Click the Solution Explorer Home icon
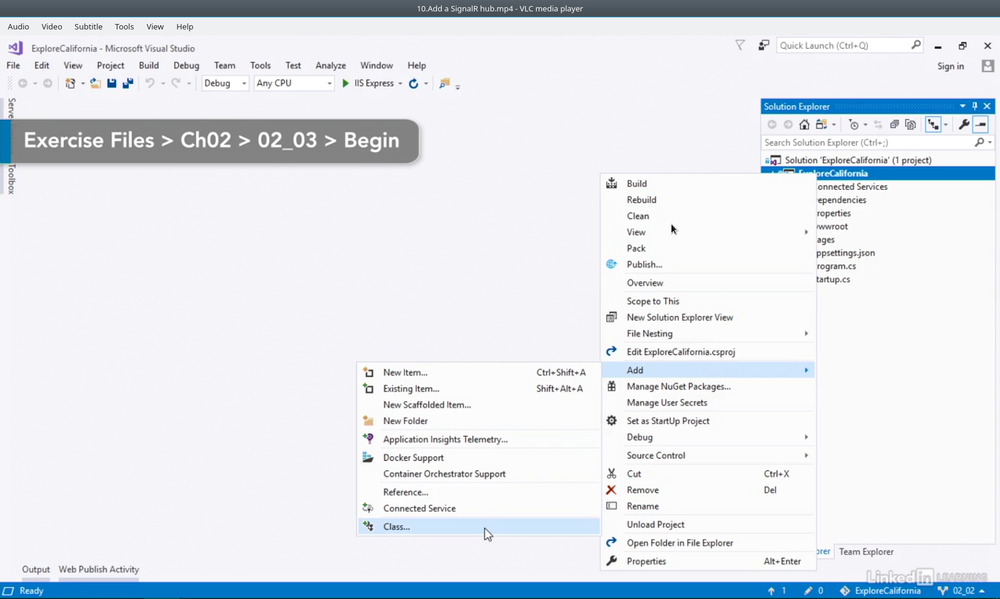Screen dimensions: 1000x599 point(804,124)
